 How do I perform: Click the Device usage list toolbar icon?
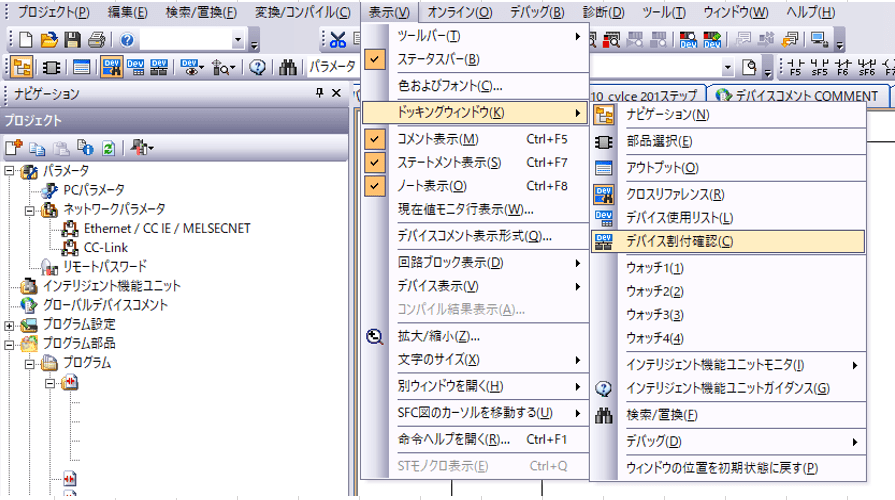coord(135,67)
